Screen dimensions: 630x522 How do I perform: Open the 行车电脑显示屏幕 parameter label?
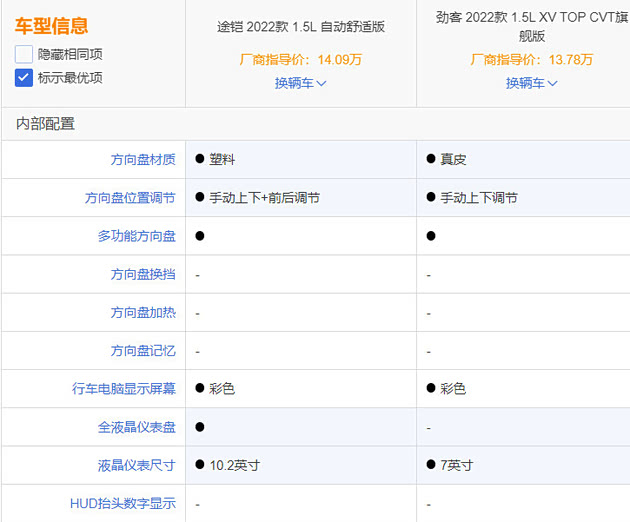(x=124, y=388)
